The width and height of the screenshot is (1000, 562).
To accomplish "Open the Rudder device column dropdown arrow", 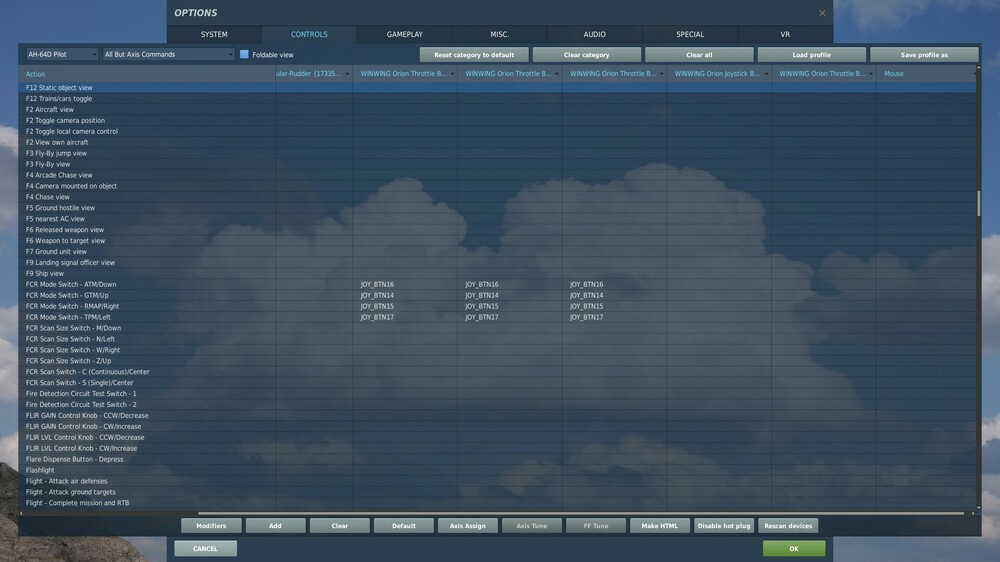I will click(347, 74).
